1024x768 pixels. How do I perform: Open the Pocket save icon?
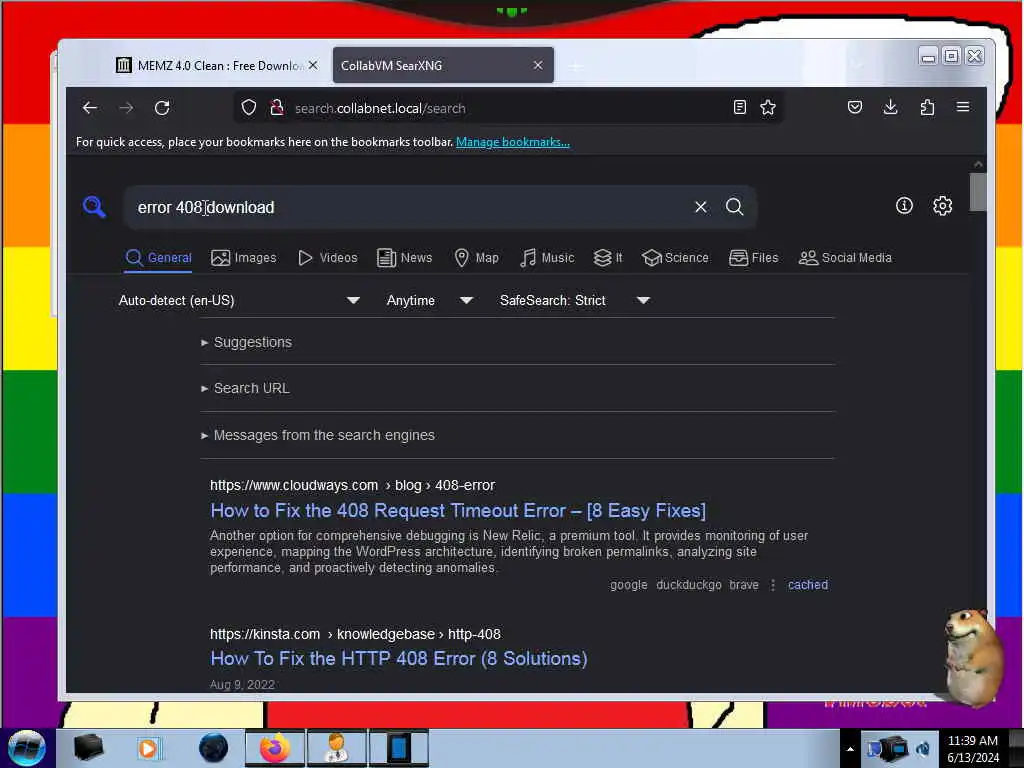pos(855,107)
